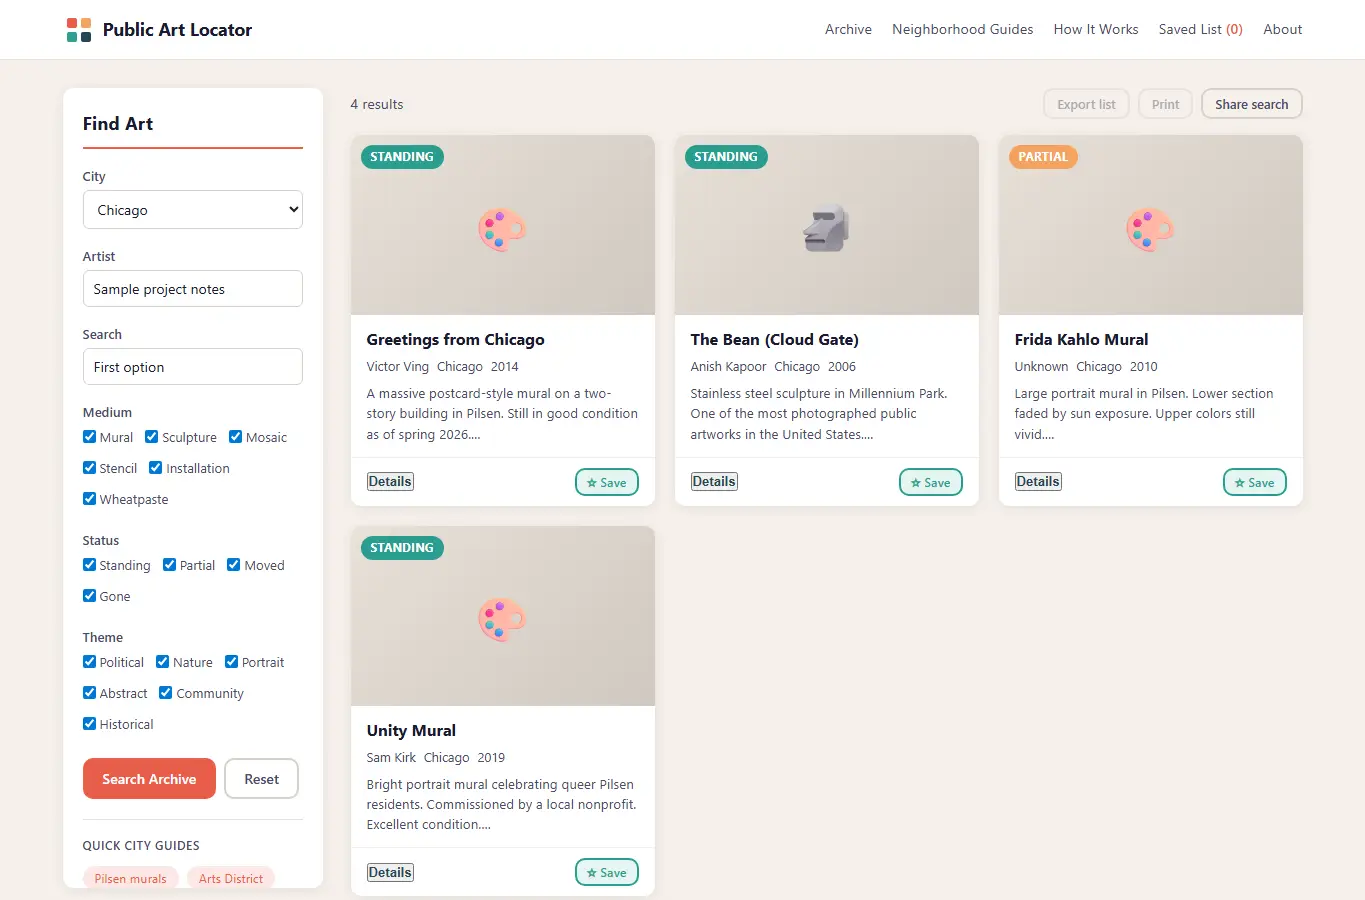This screenshot has width=1365, height=900.
Task: Go to How It Works page
Action: pyautogui.click(x=1096, y=29)
